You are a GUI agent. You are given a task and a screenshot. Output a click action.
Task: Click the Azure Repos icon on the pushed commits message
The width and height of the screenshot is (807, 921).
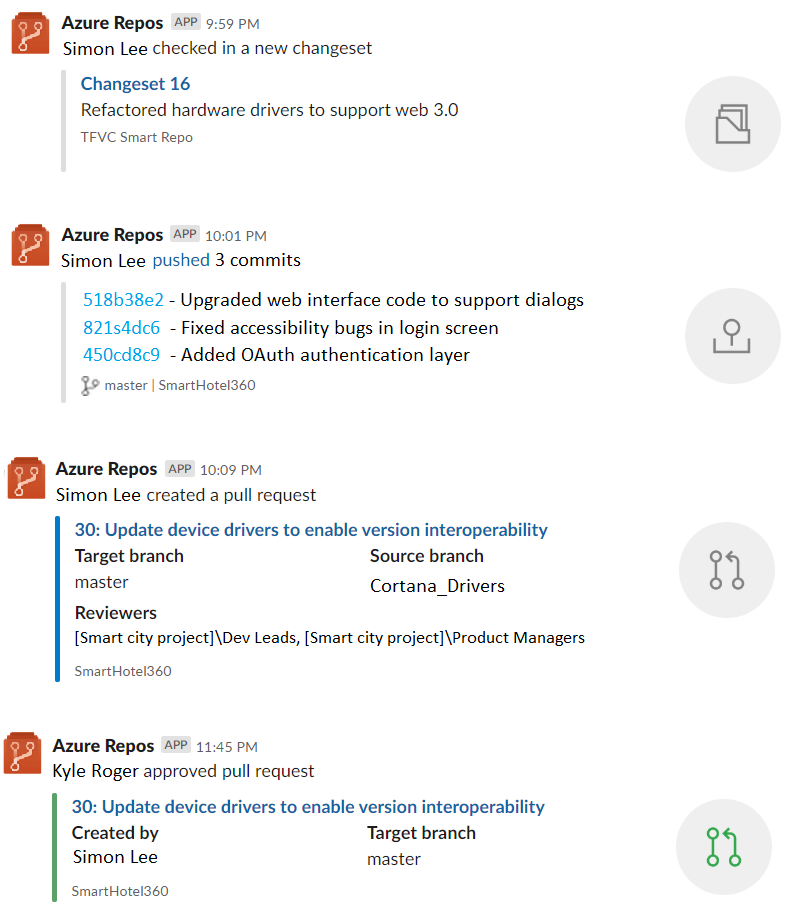pos(29,245)
